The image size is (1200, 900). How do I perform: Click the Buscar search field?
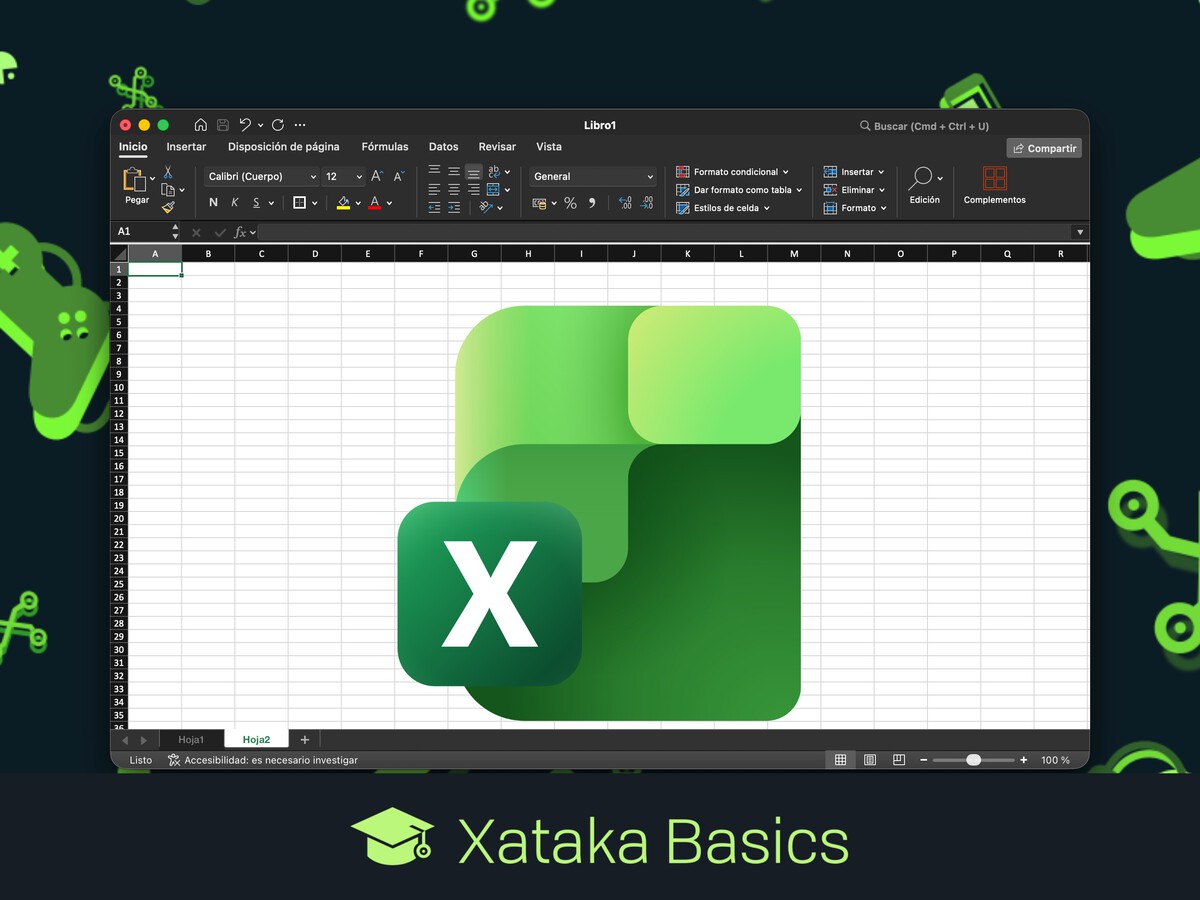point(925,126)
